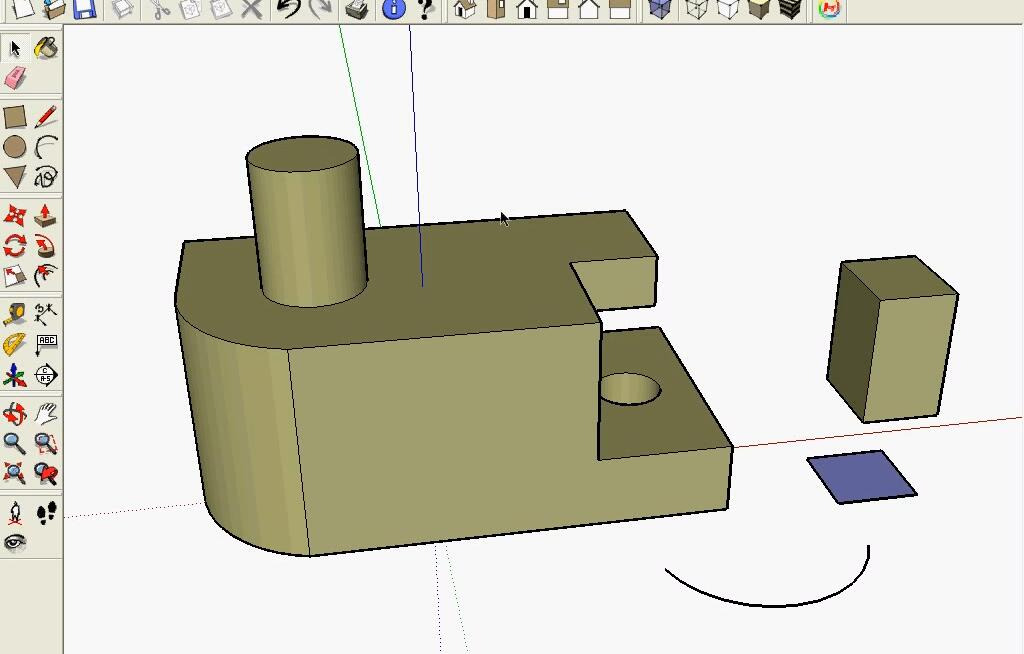Click the Zoom Extents tool
The width and height of the screenshot is (1024, 654).
pos(15,473)
